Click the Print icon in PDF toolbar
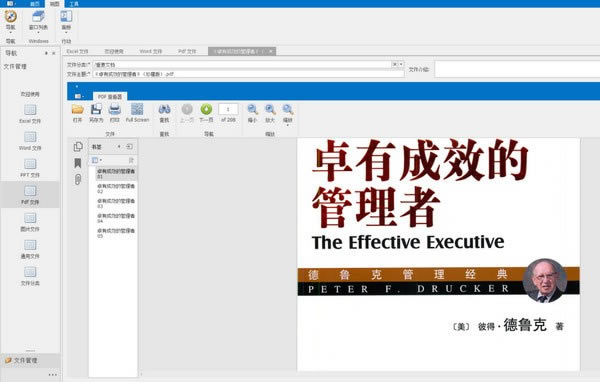600x382 pixels. point(115,109)
